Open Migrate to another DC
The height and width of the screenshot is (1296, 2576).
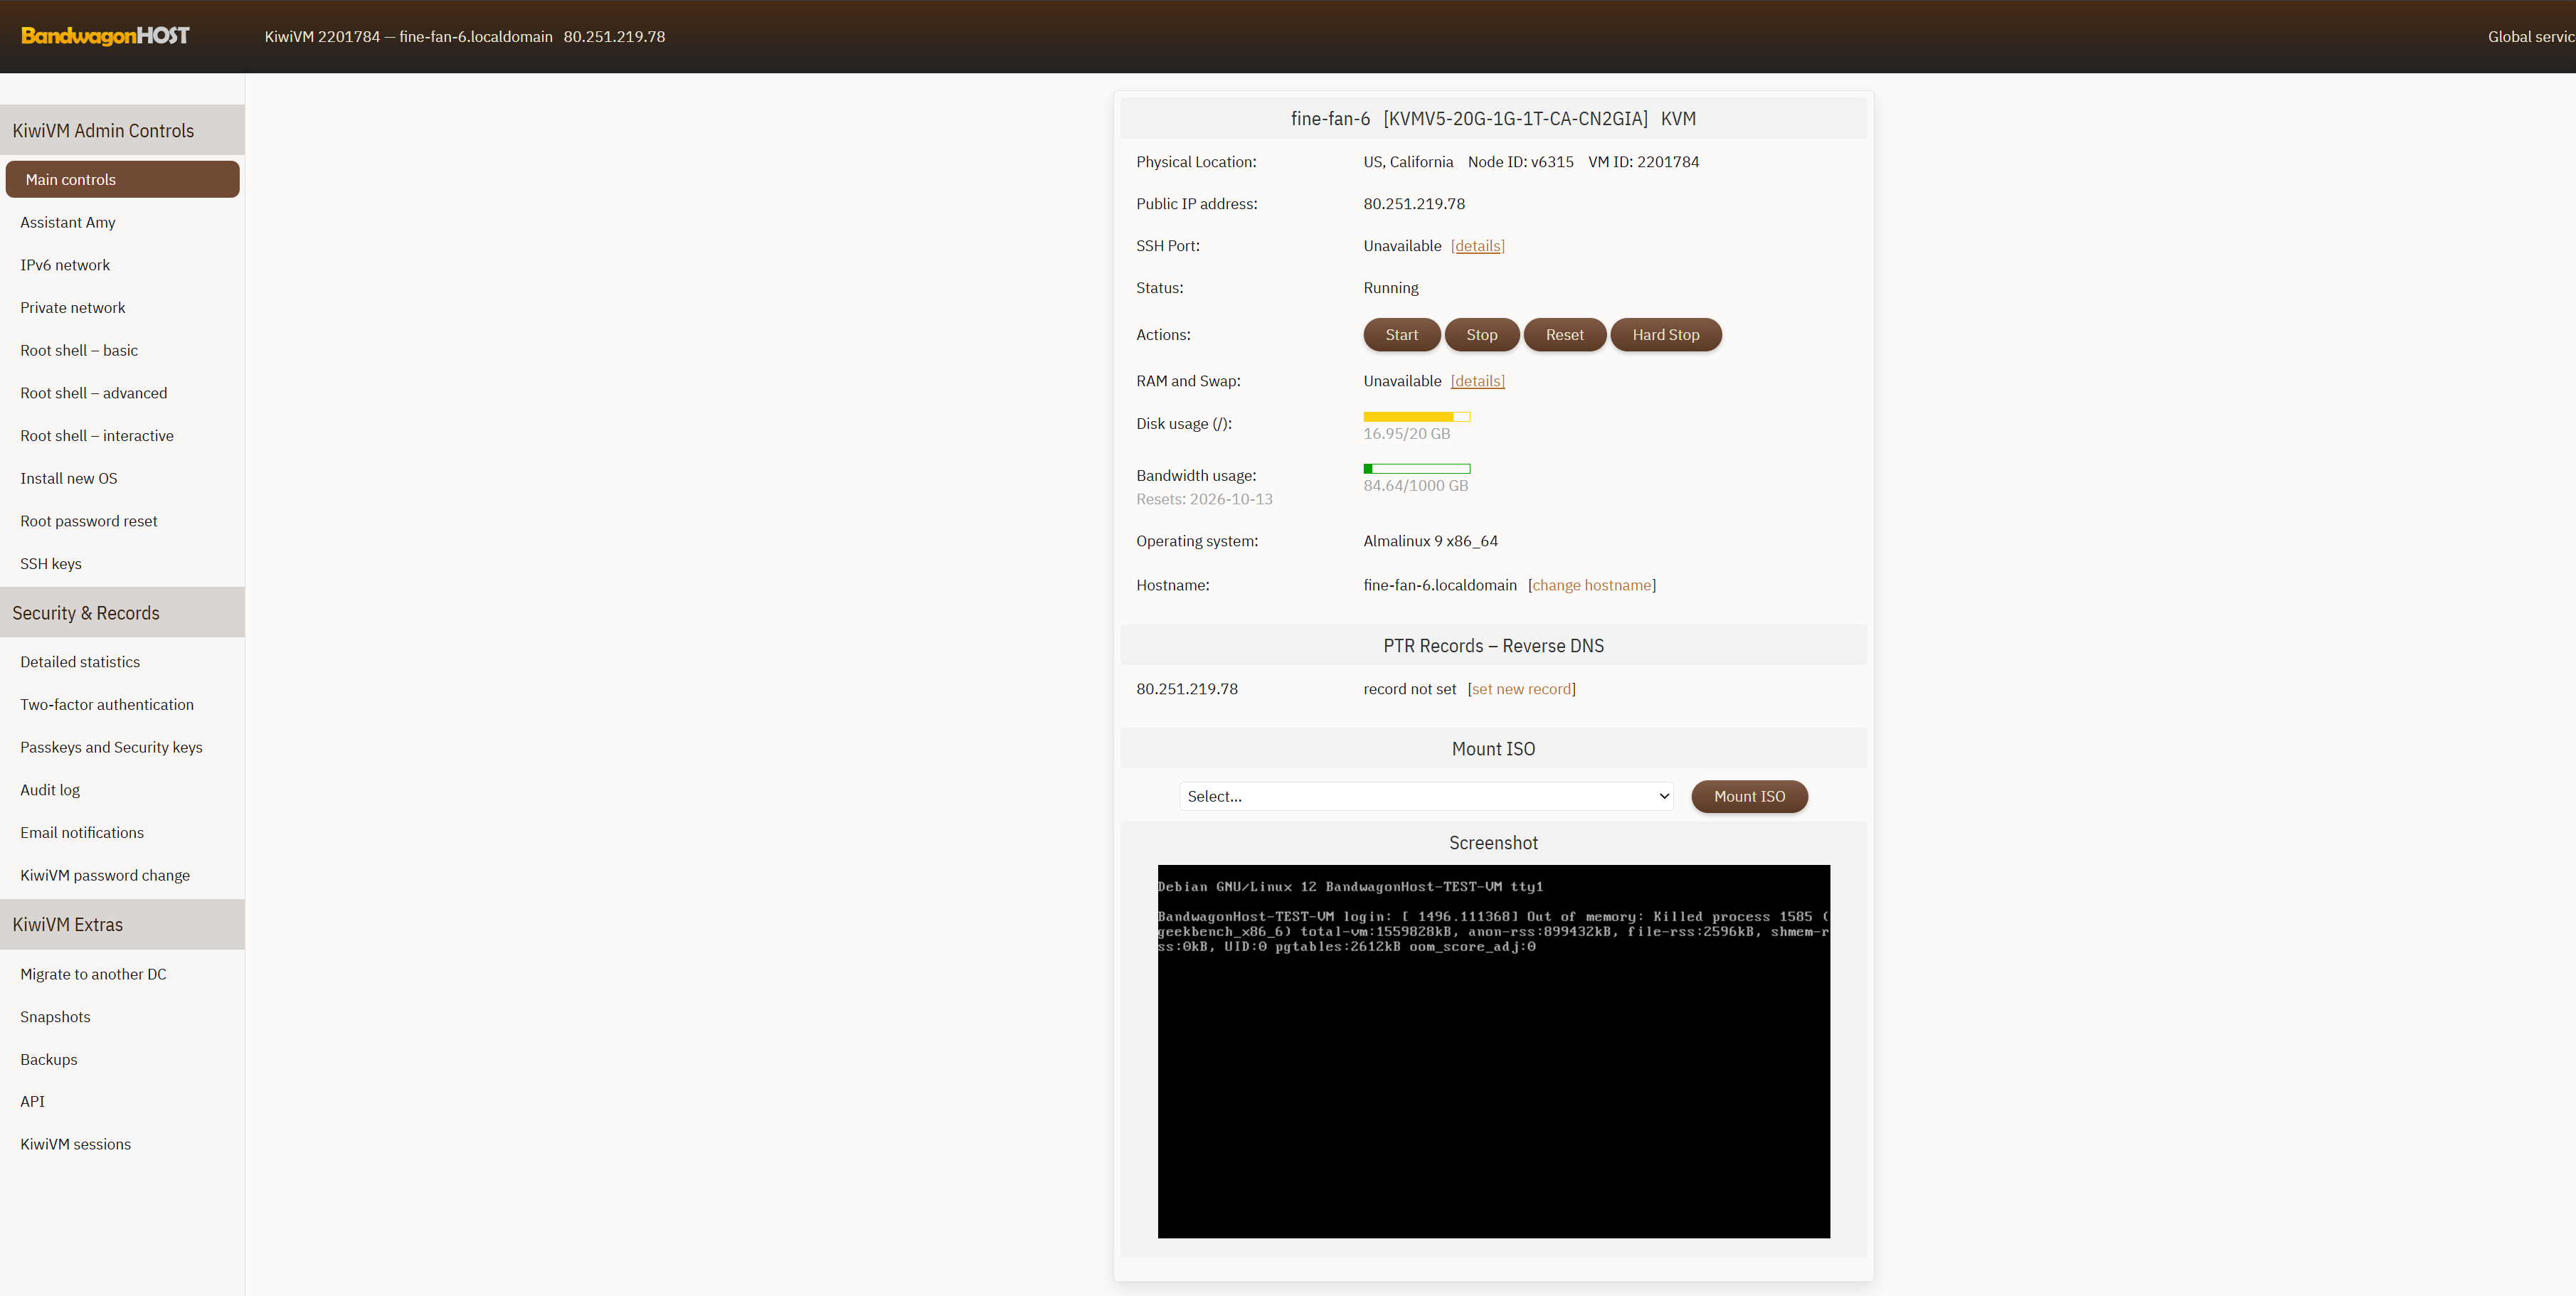point(93,974)
